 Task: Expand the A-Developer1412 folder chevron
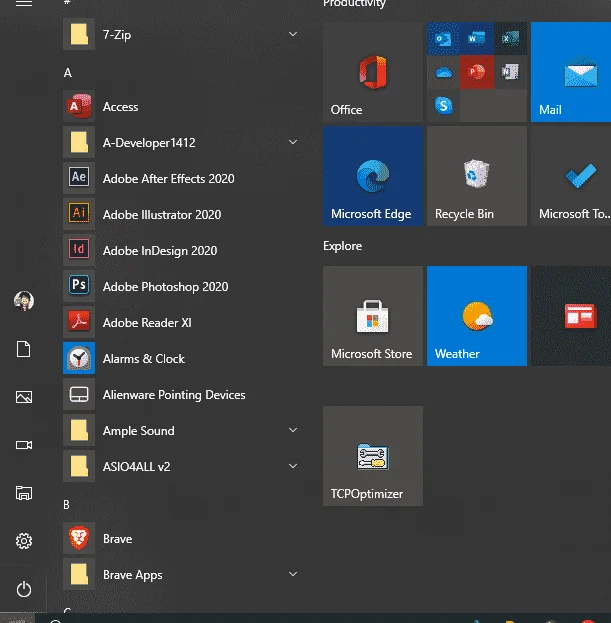[x=293, y=142]
